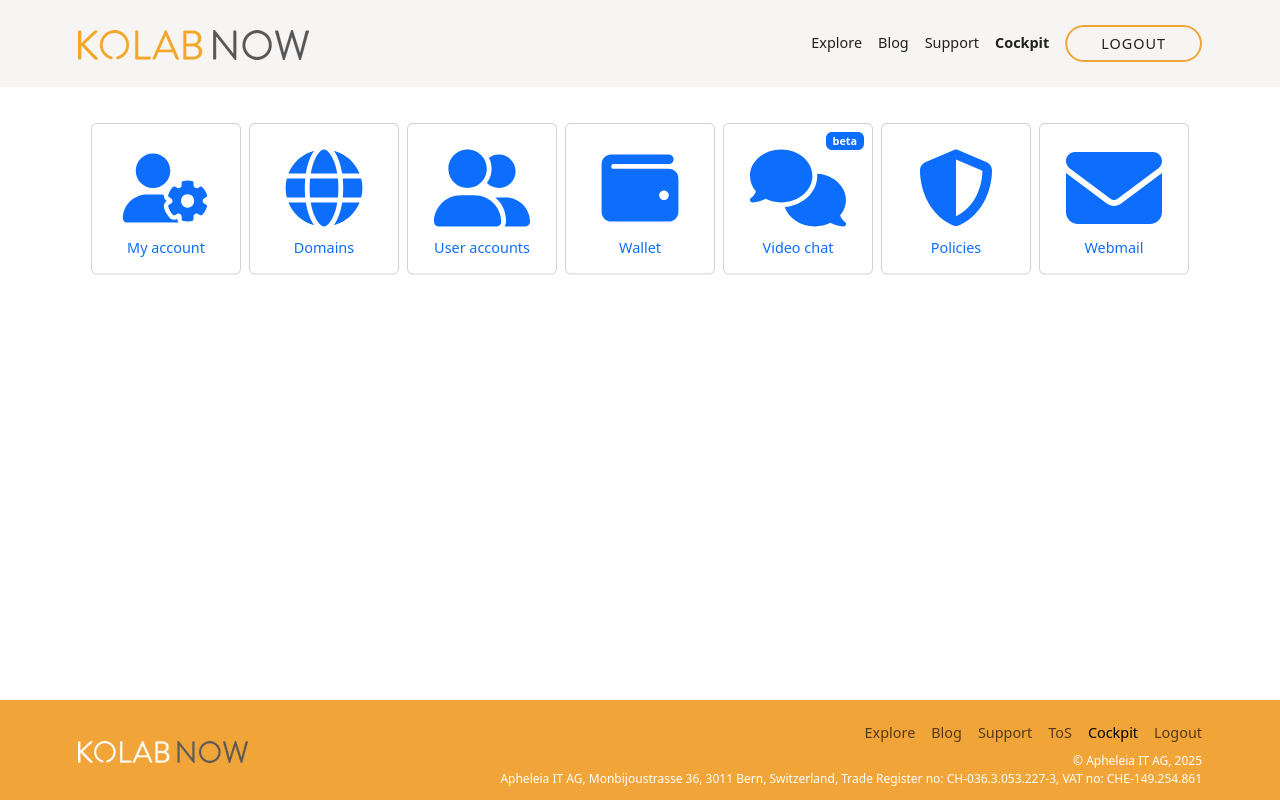This screenshot has width=1280, height=800.
Task: Click the LOGOUT button
Action: 1133,43
